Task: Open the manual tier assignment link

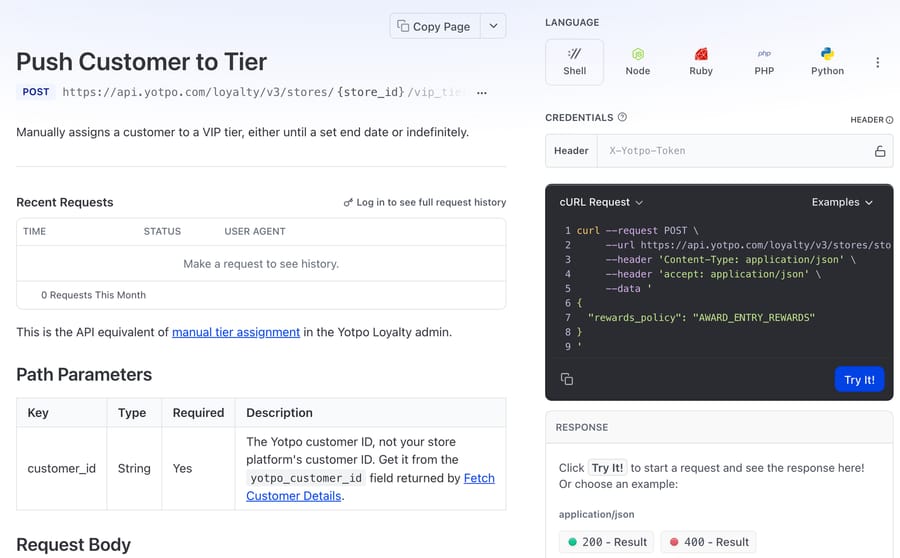Action: pyautogui.click(x=236, y=332)
